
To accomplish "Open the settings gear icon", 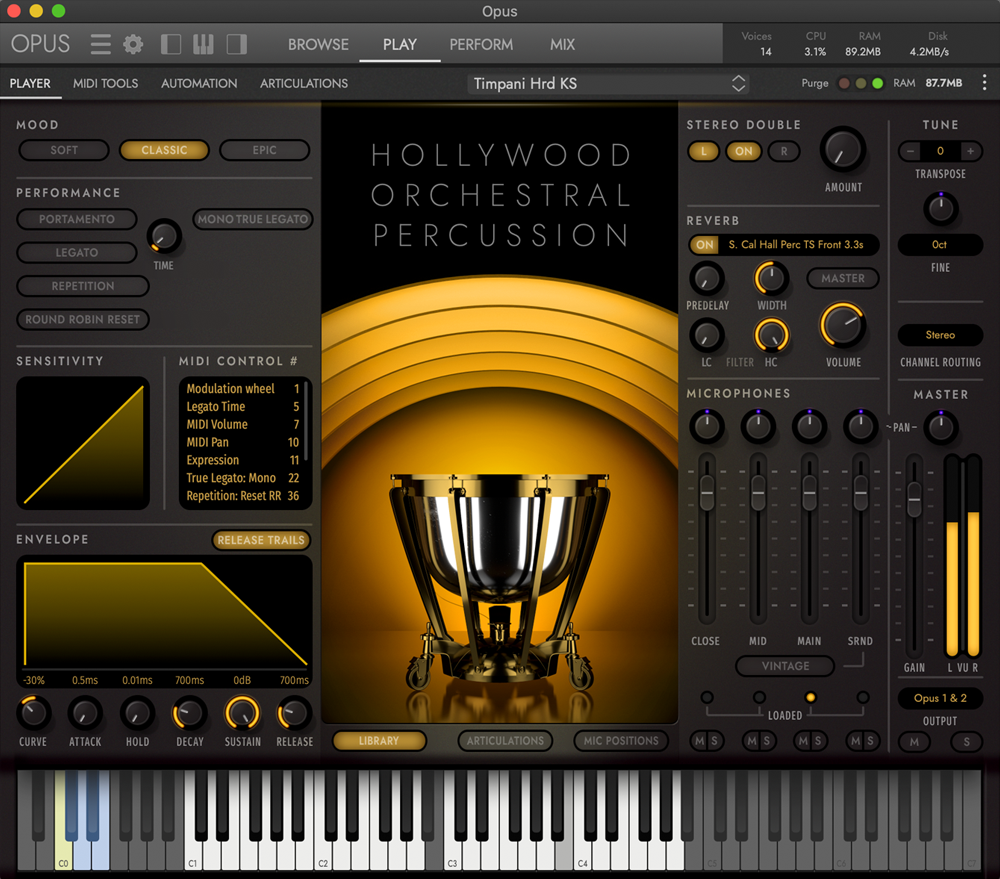I will 132,43.
